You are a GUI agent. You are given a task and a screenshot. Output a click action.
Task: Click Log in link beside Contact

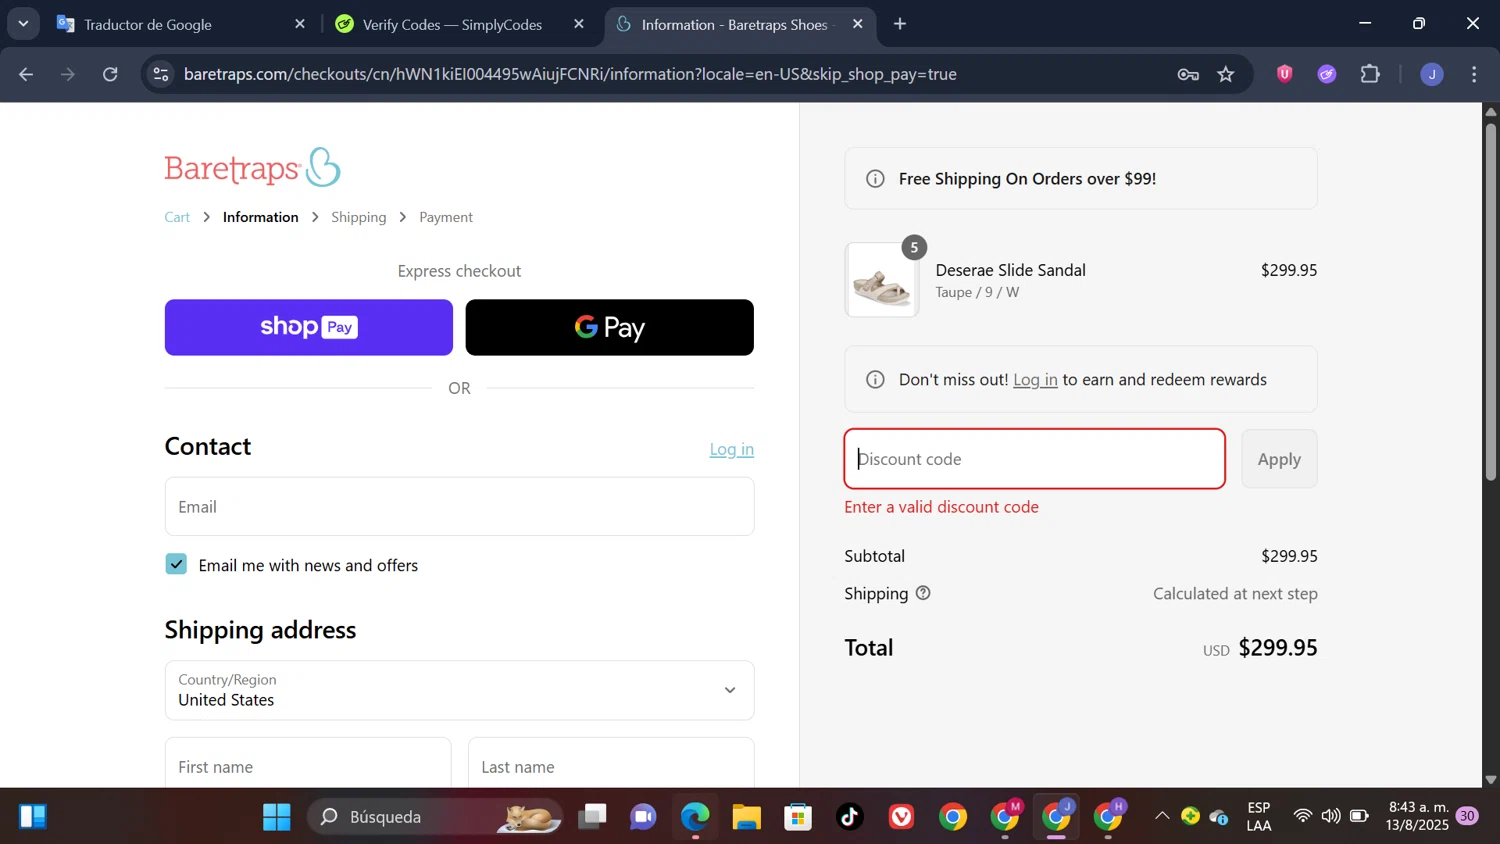[x=731, y=449]
